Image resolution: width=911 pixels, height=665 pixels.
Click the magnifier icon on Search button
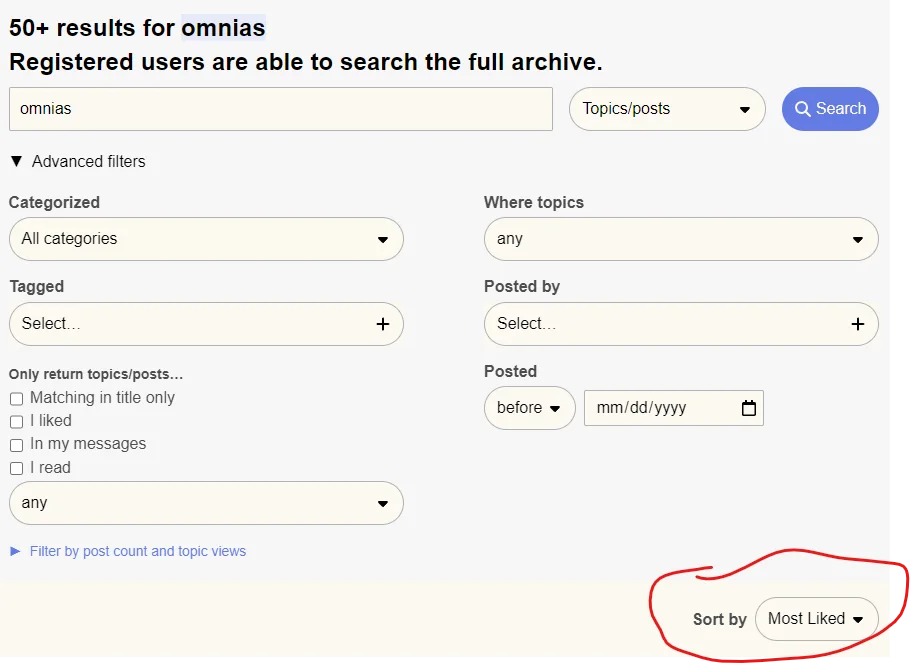tap(802, 109)
